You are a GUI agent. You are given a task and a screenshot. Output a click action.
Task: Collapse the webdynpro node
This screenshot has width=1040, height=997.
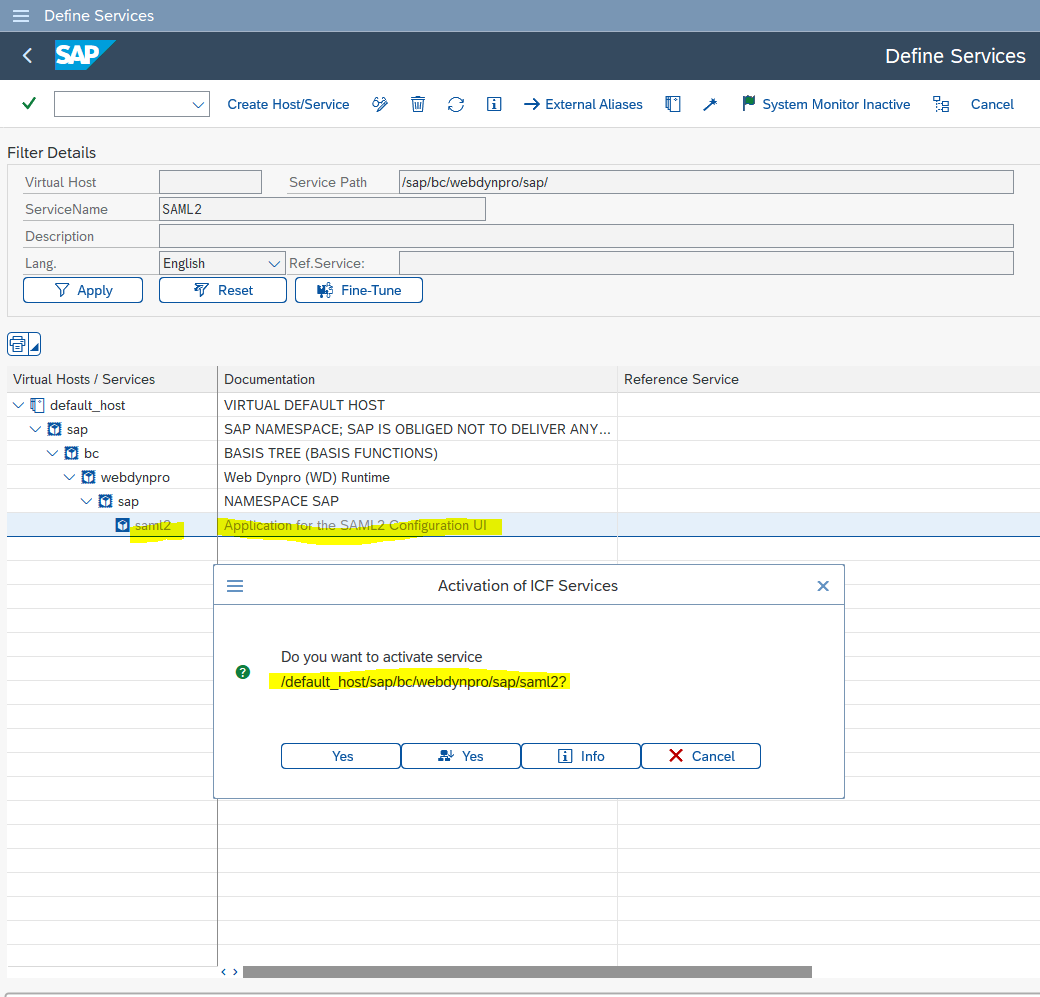tap(69, 477)
